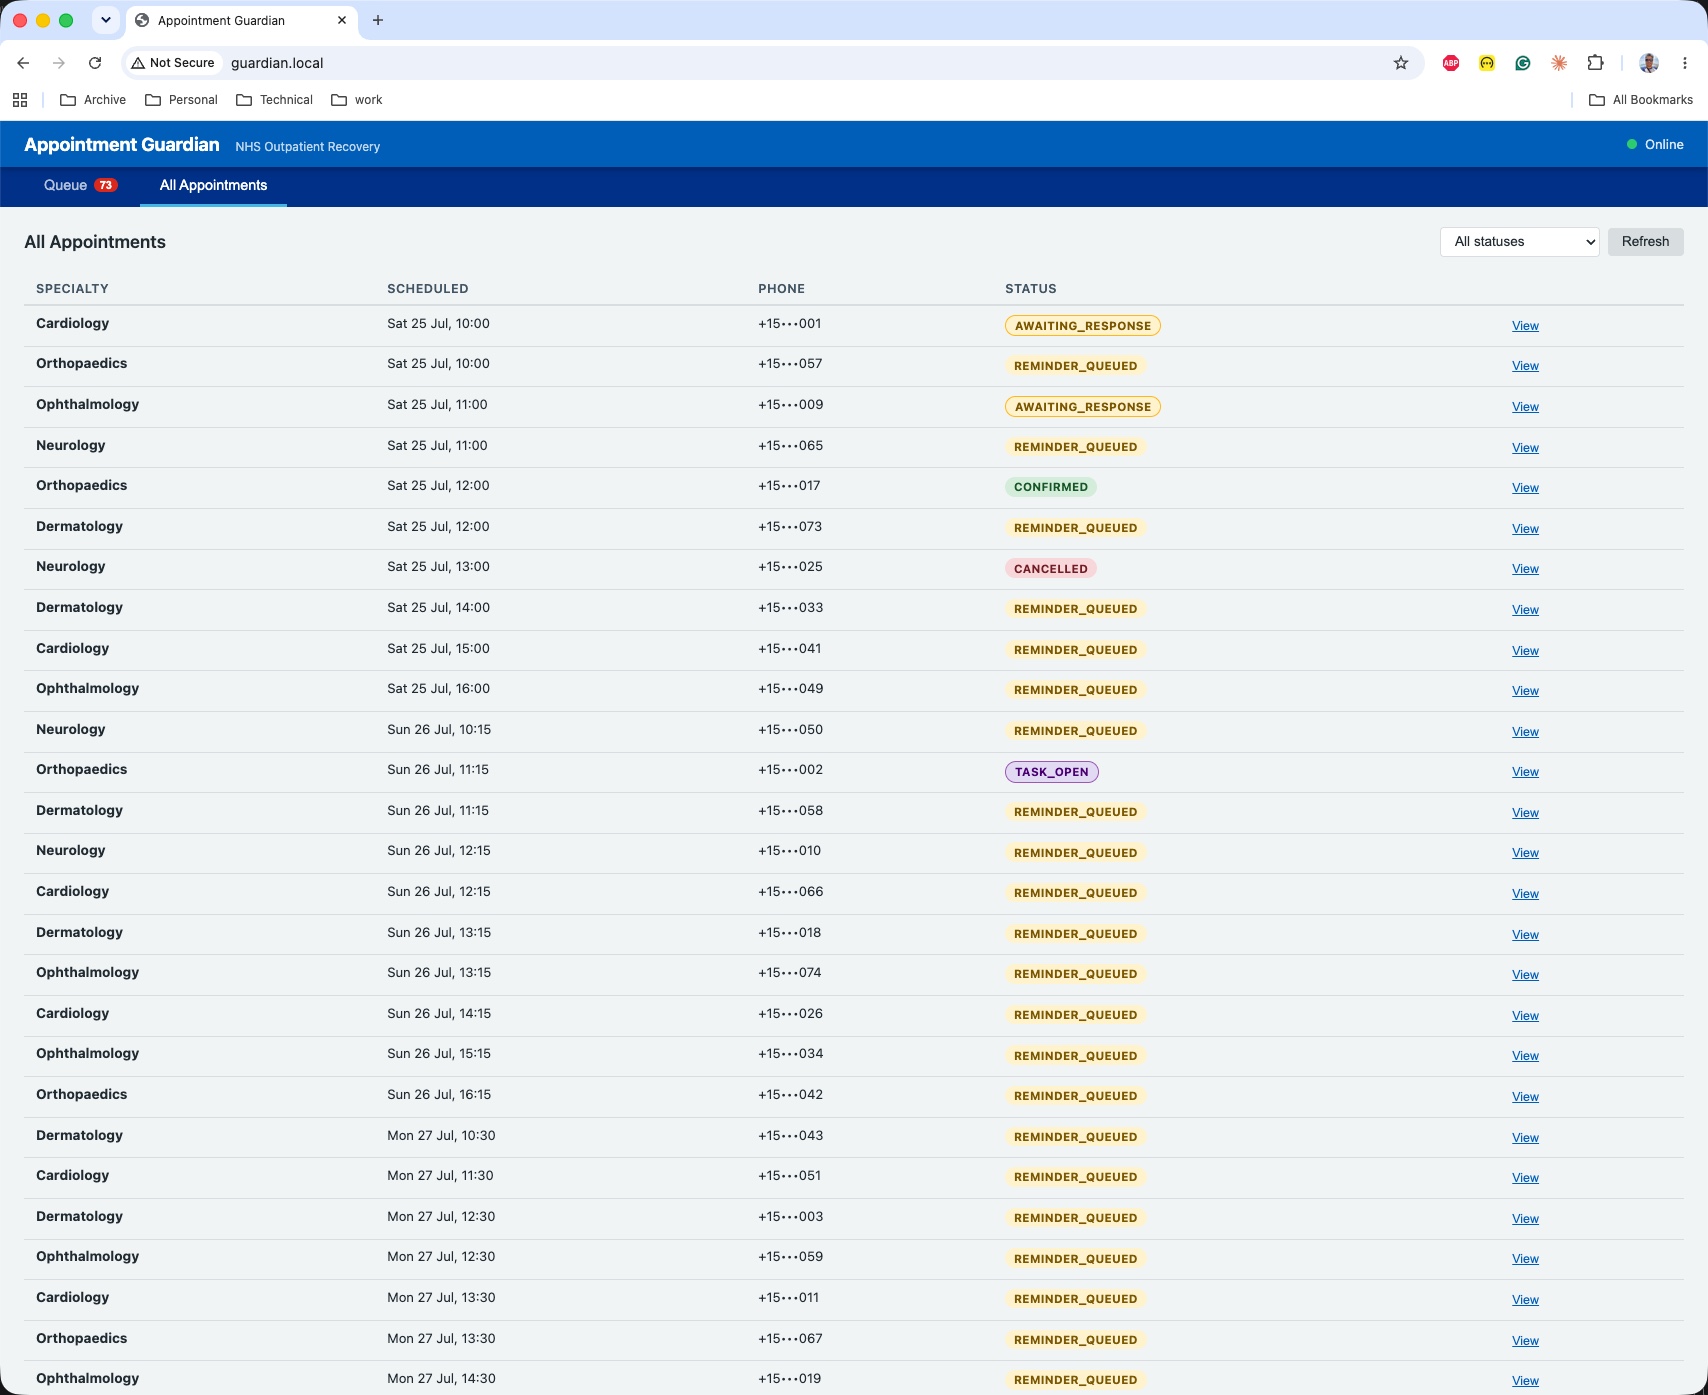Select the All Appointments tab
The image size is (1708, 1395).
213,185
